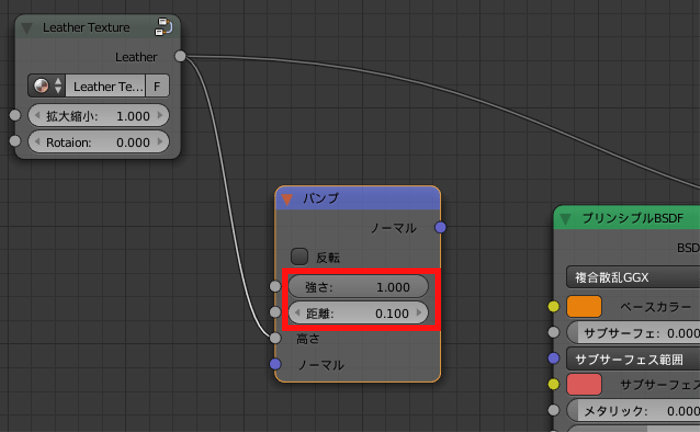The width and height of the screenshot is (700, 432).
Task: Click the 強さ value field
Action: coord(358,287)
